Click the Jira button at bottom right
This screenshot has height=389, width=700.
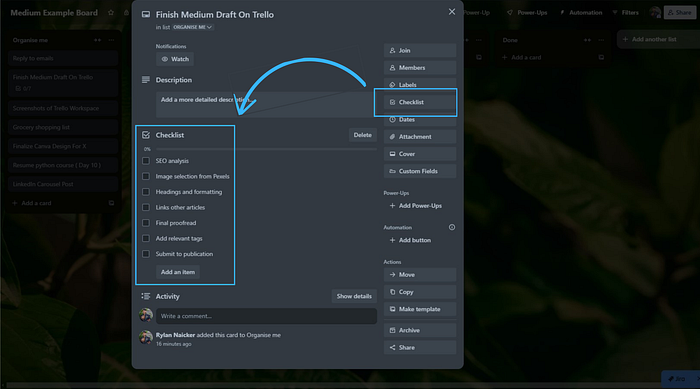point(677,379)
